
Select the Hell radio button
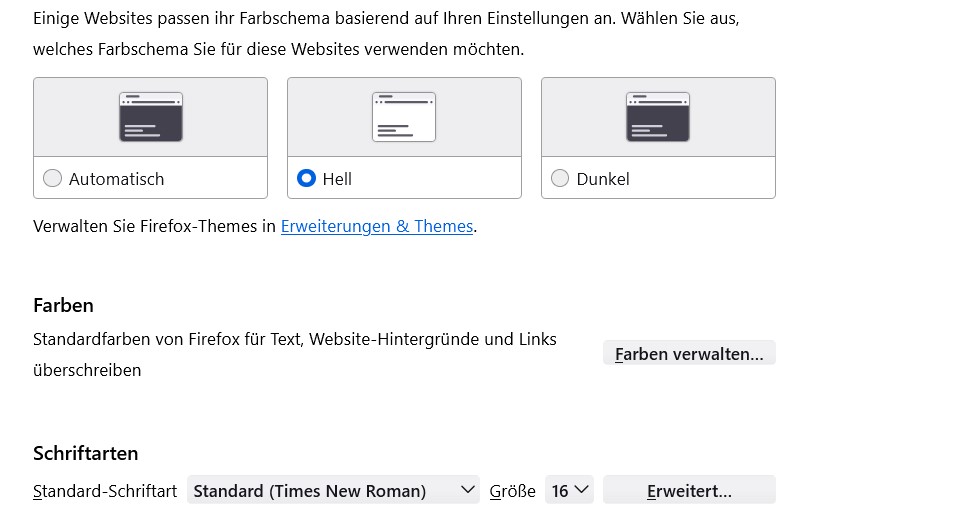(x=307, y=179)
